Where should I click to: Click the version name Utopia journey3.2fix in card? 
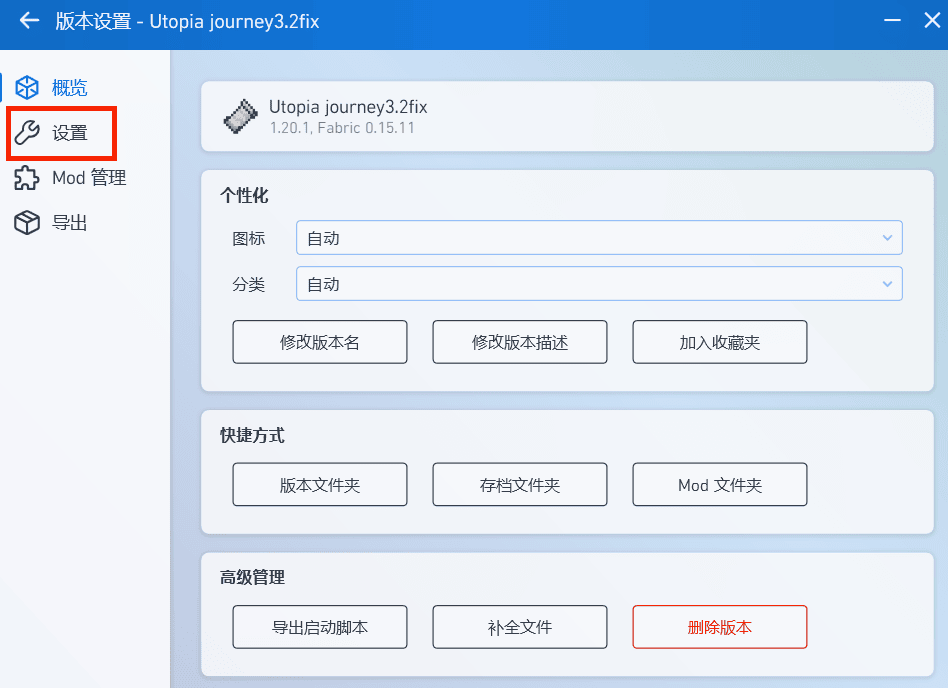[348, 107]
